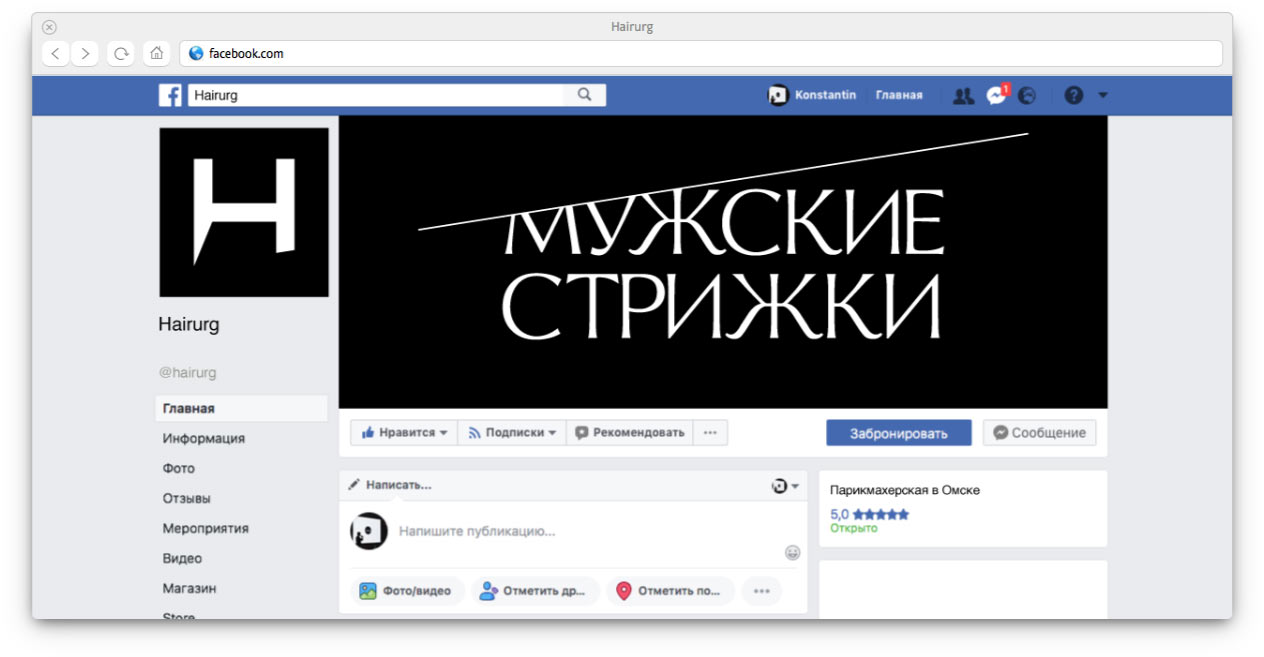This screenshot has height=657, width=1264.
Task: Open friend requests icon
Action: tap(963, 95)
